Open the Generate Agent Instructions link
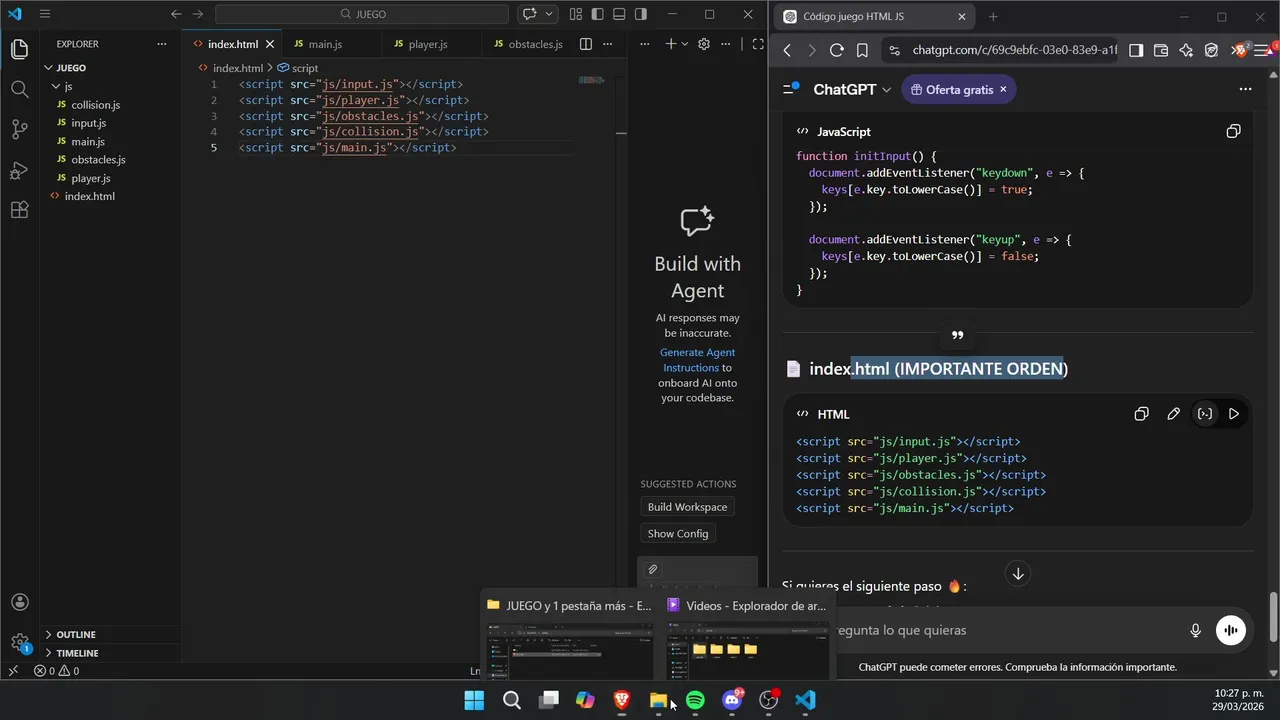Viewport: 1280px width, 720px height. (x=697, y=360)
